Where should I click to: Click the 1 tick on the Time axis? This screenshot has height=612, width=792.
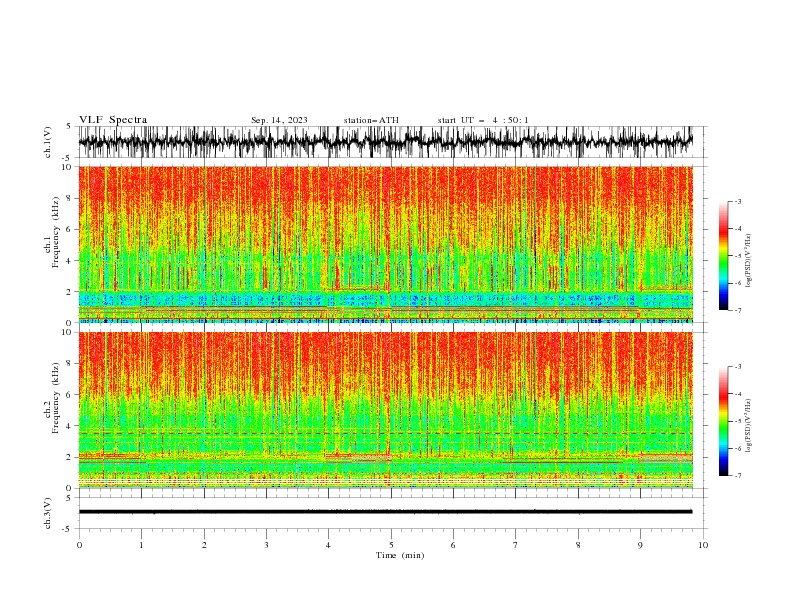coord(141,545)
